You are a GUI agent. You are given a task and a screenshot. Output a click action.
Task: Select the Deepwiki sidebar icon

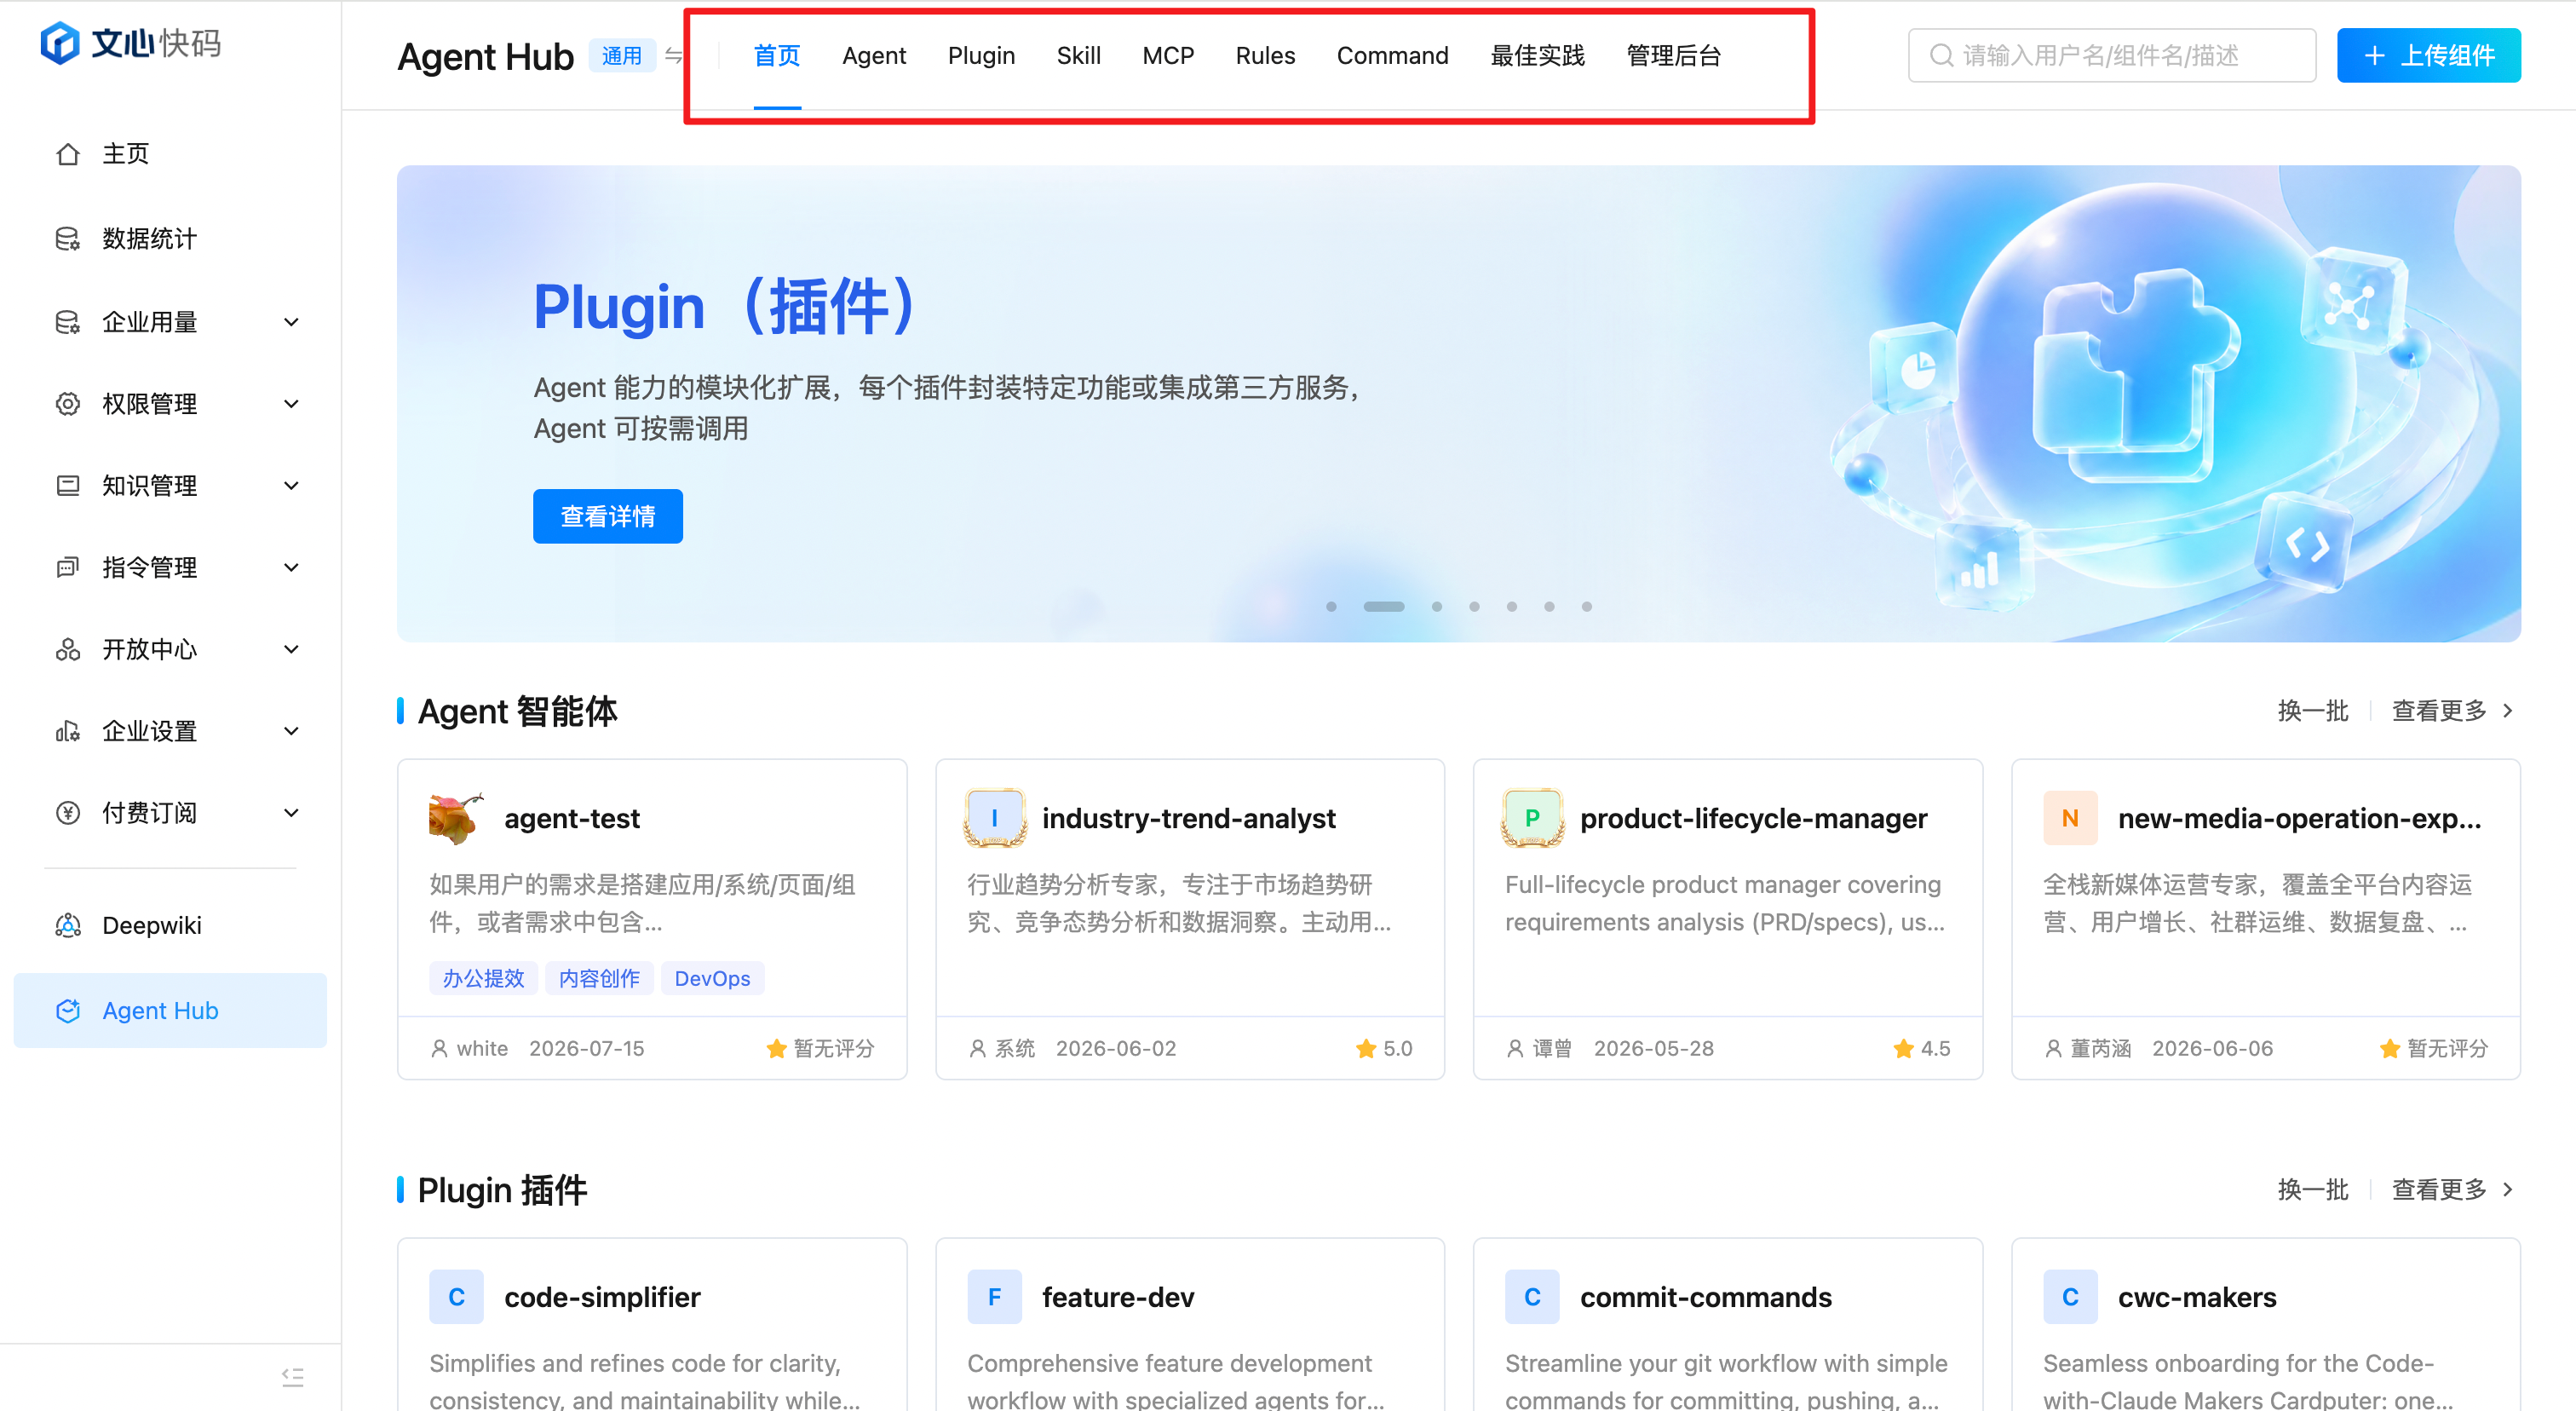67,925
